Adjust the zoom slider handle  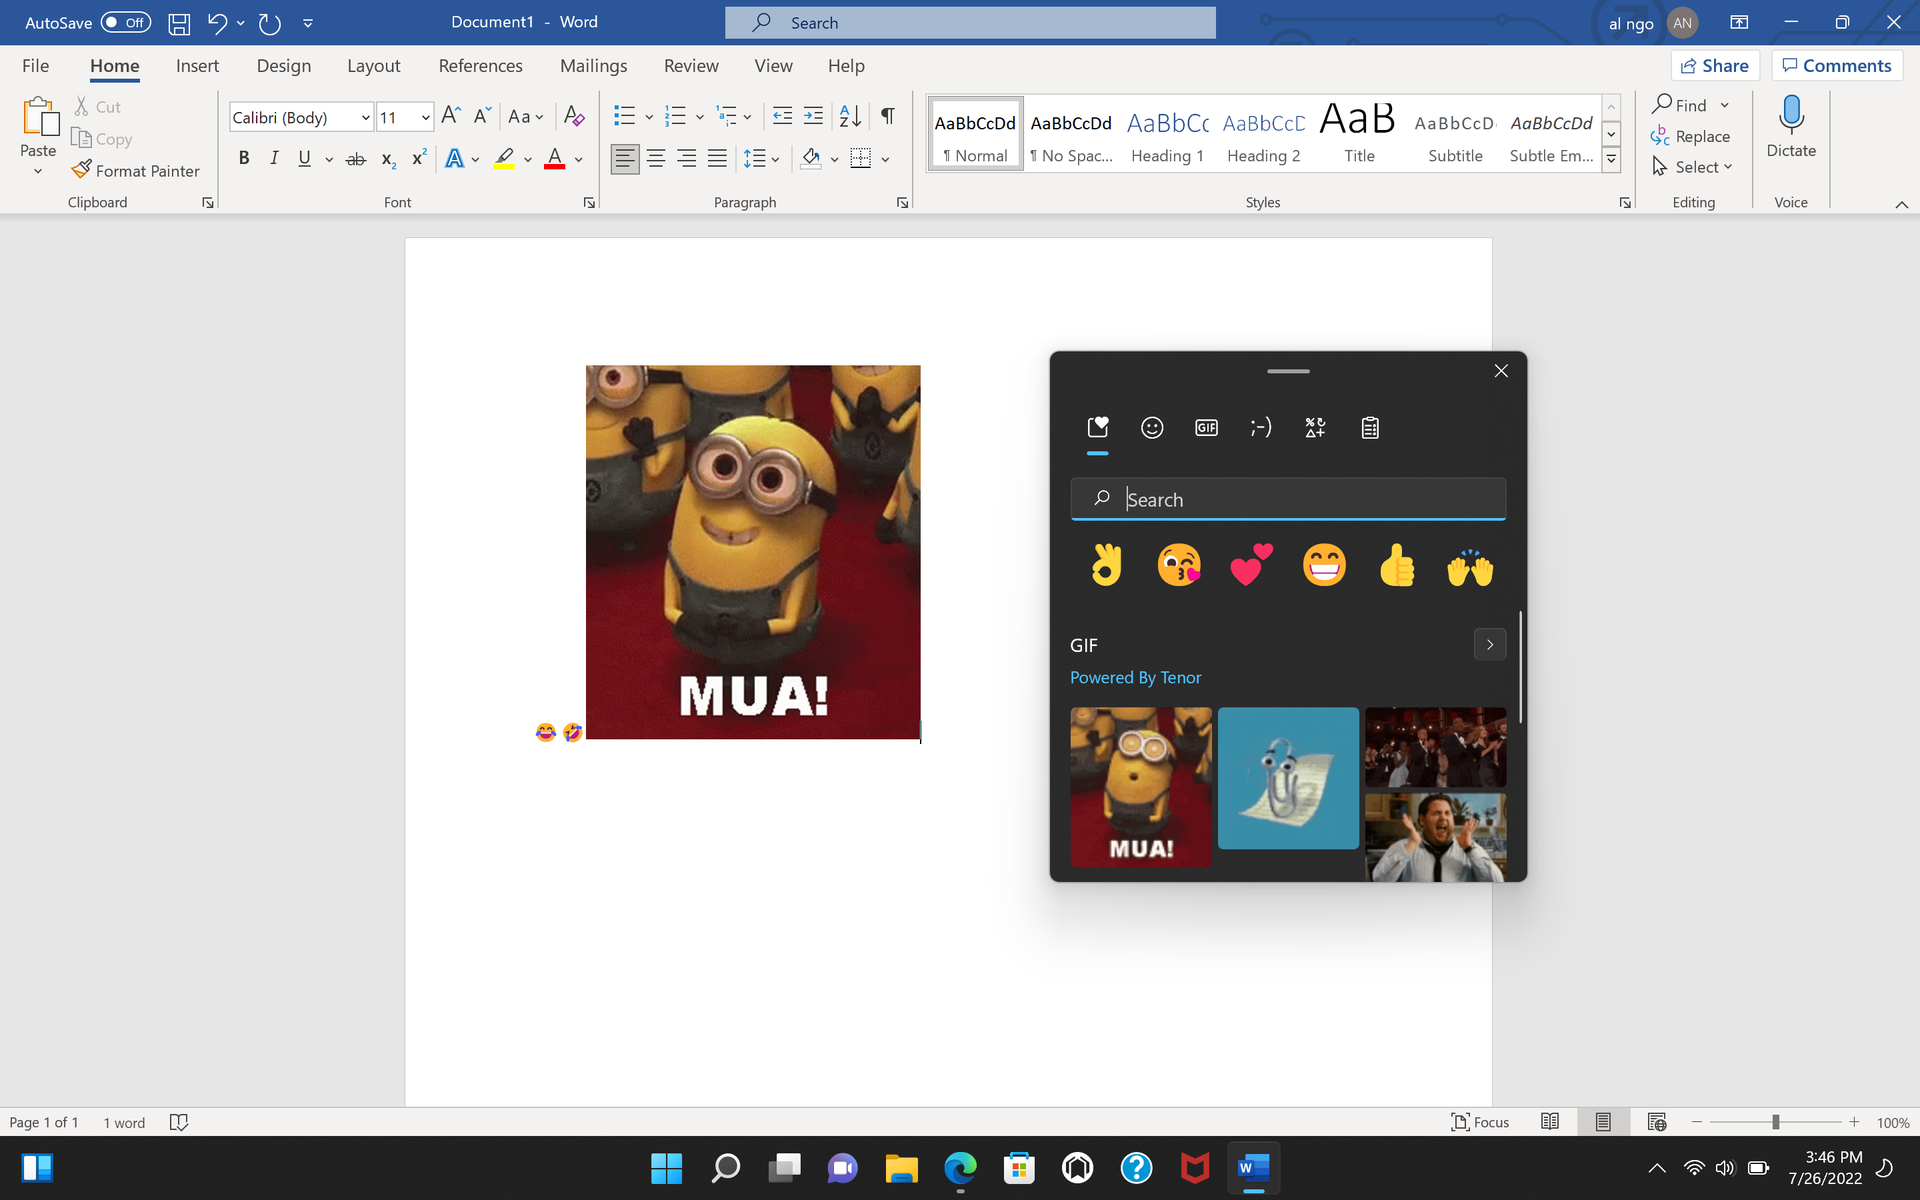1776,1122
